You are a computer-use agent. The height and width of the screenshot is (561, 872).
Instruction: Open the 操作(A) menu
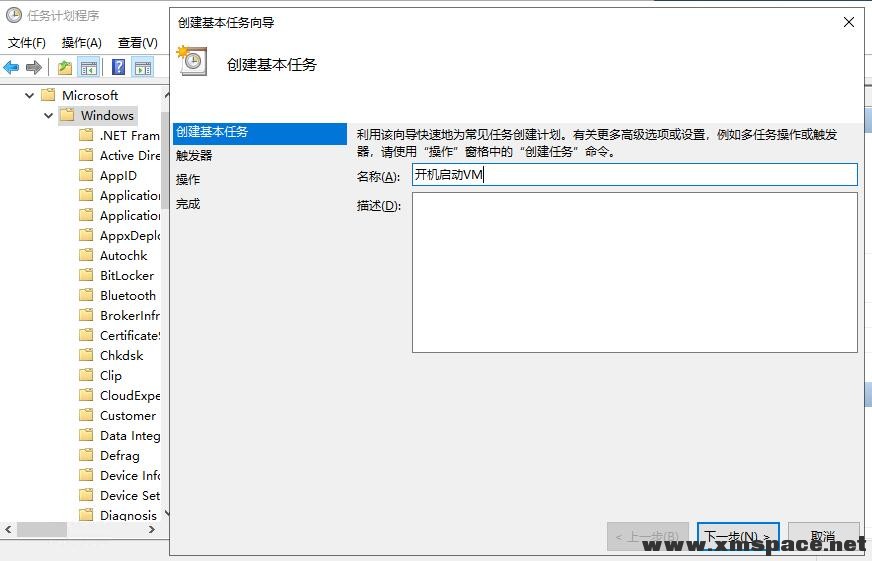pos(81,42)
